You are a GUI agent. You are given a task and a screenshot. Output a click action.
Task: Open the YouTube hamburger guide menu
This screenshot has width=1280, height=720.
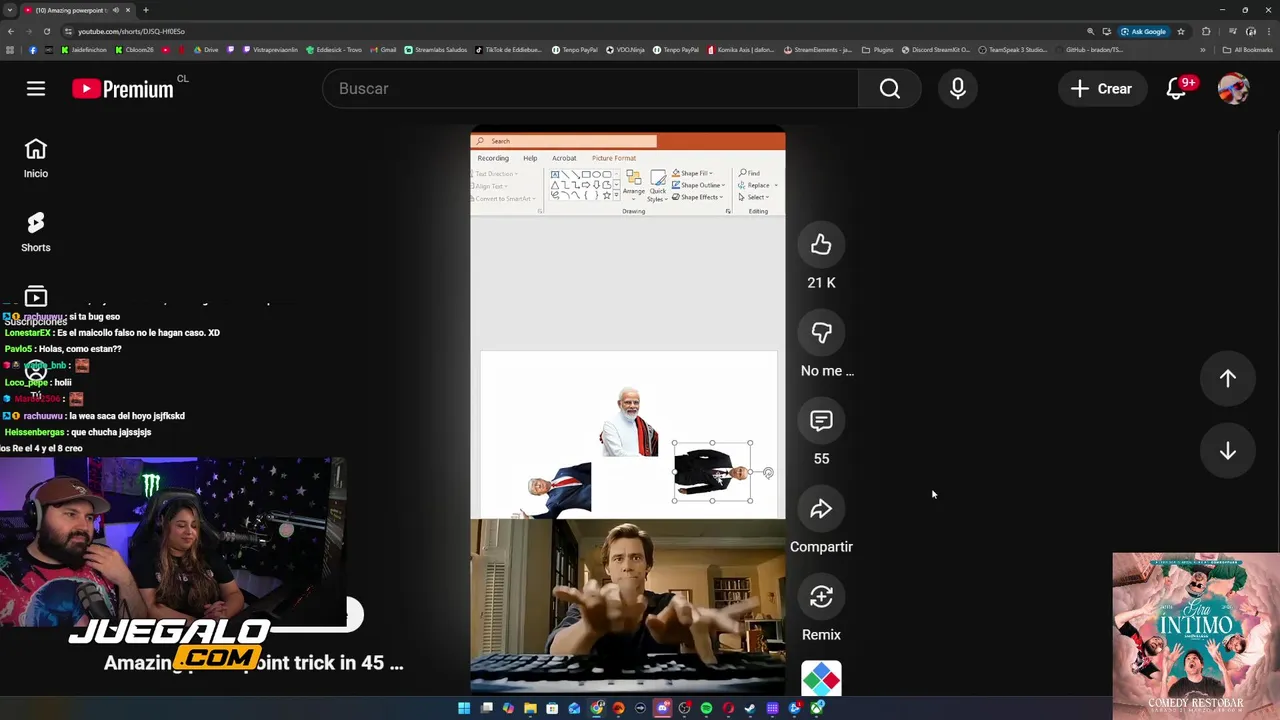pyautogui.click(x=36, y=89)
